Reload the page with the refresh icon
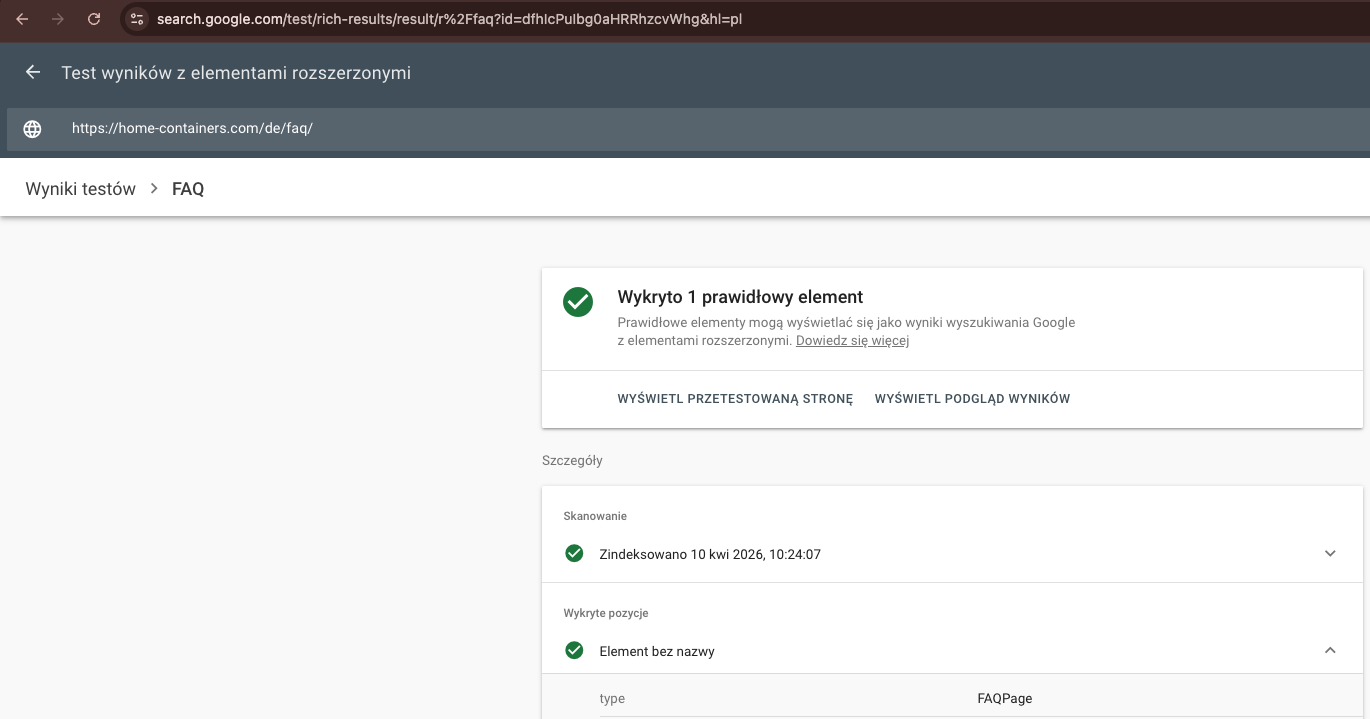 (x=94, y=19)
